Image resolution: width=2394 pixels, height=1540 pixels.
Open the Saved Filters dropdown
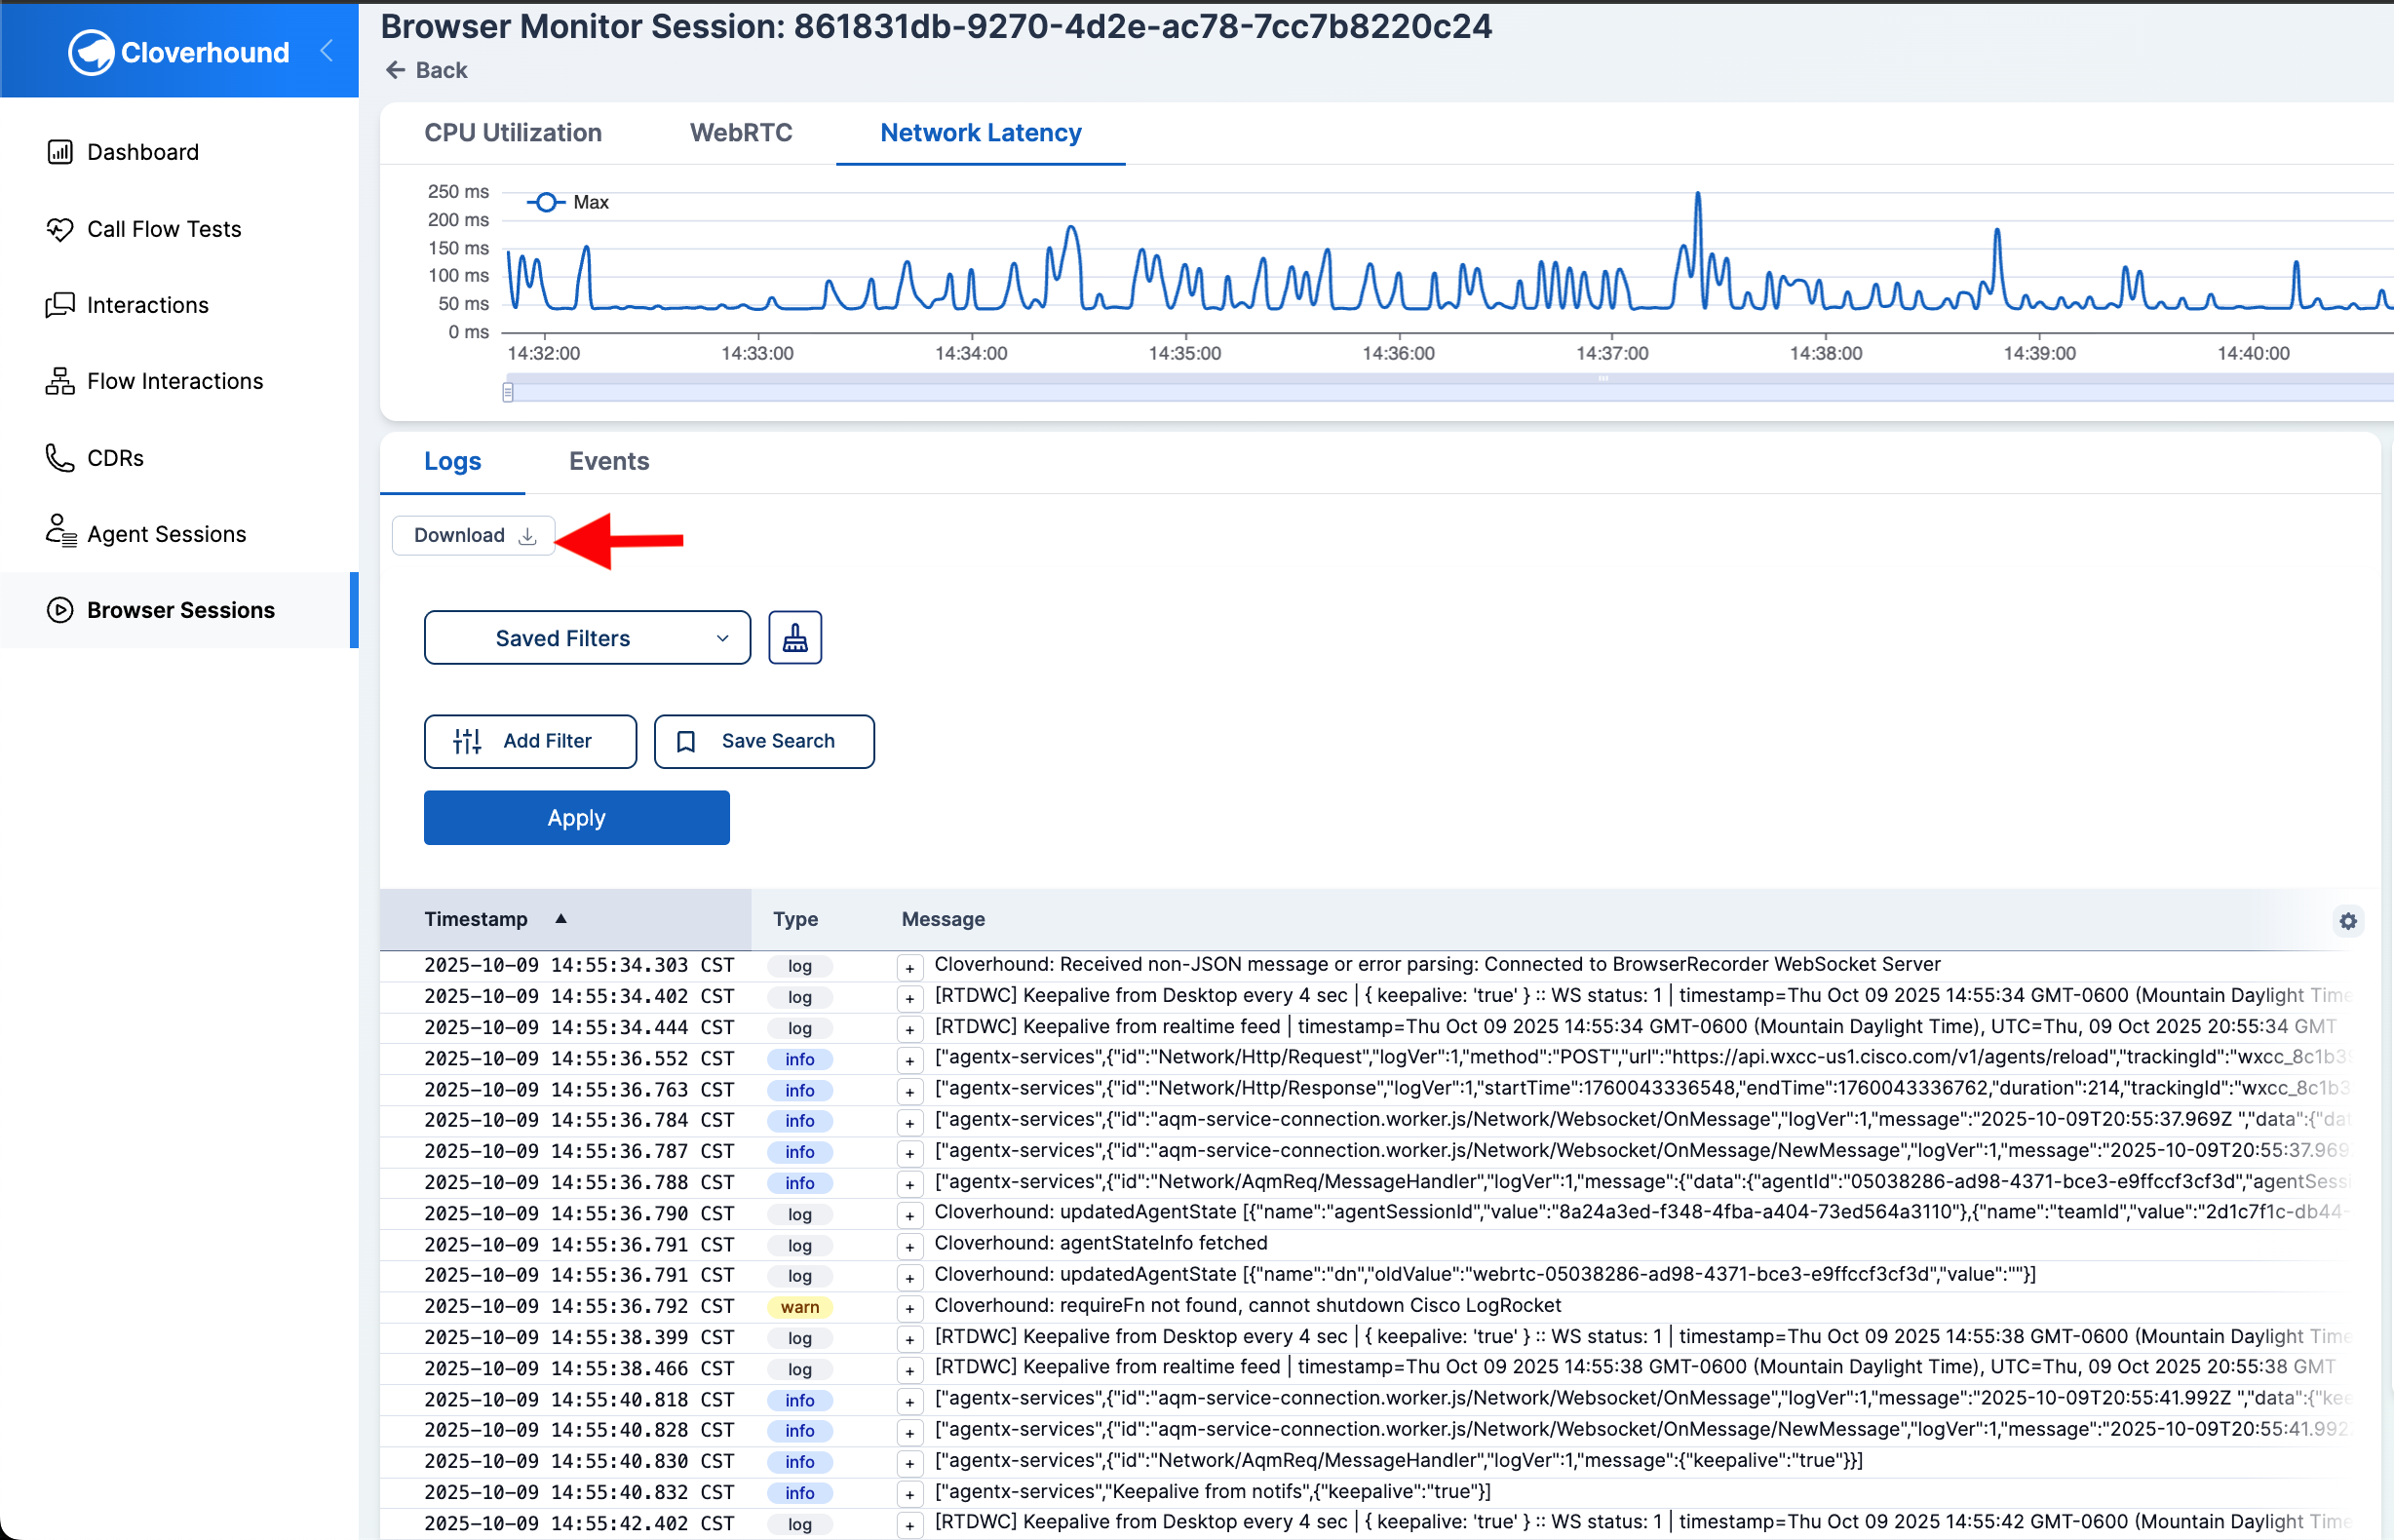(587, 638)
